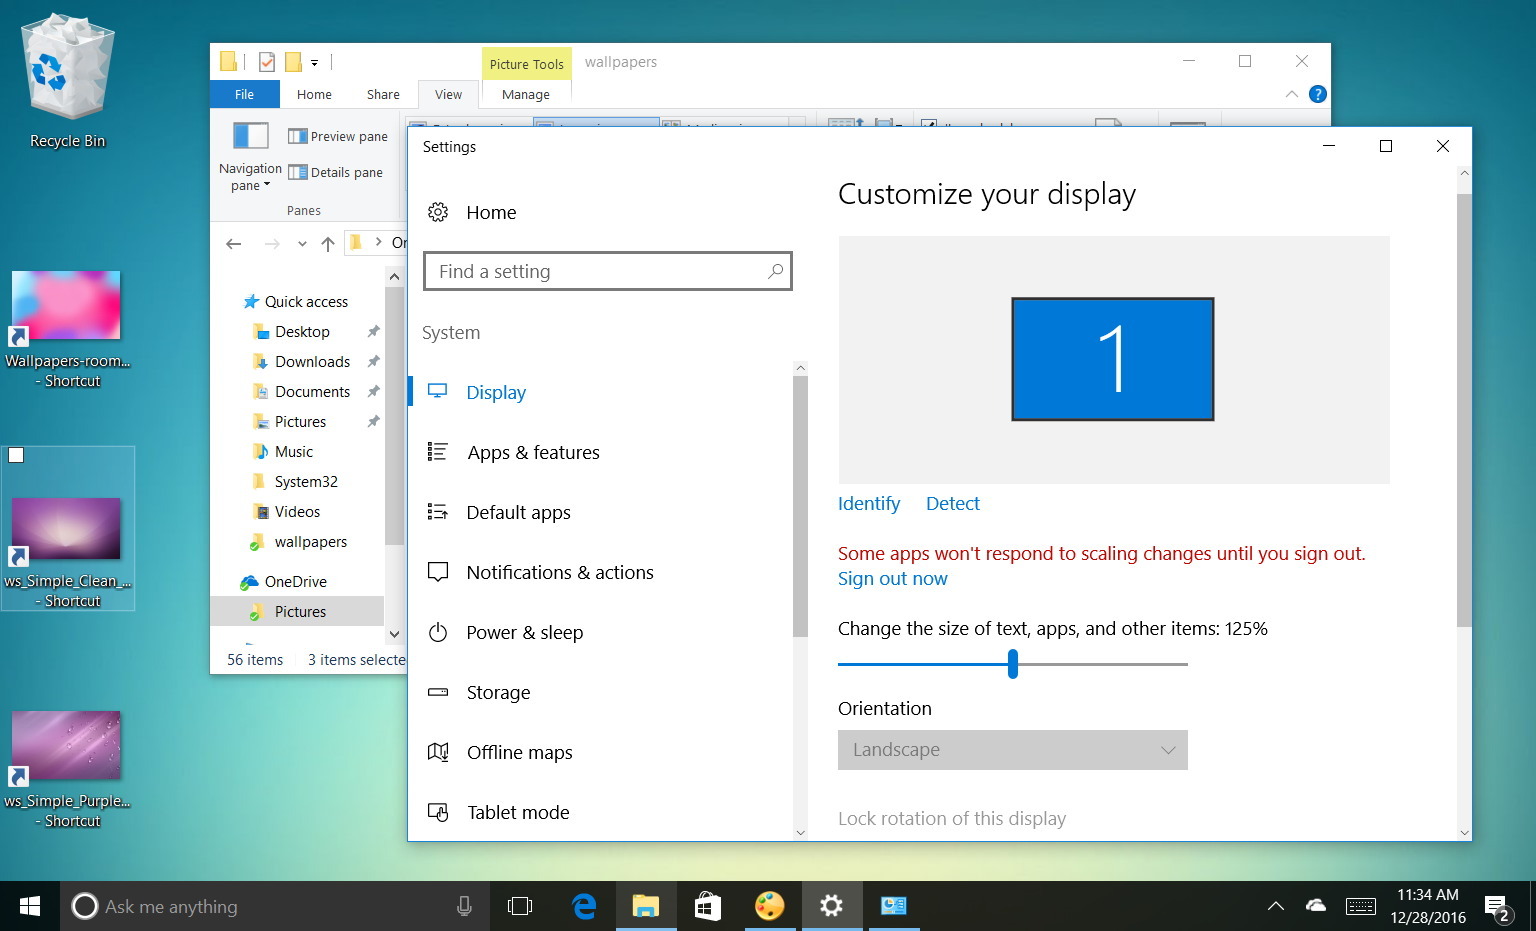Click the Sign out now link

coord(892,578)
